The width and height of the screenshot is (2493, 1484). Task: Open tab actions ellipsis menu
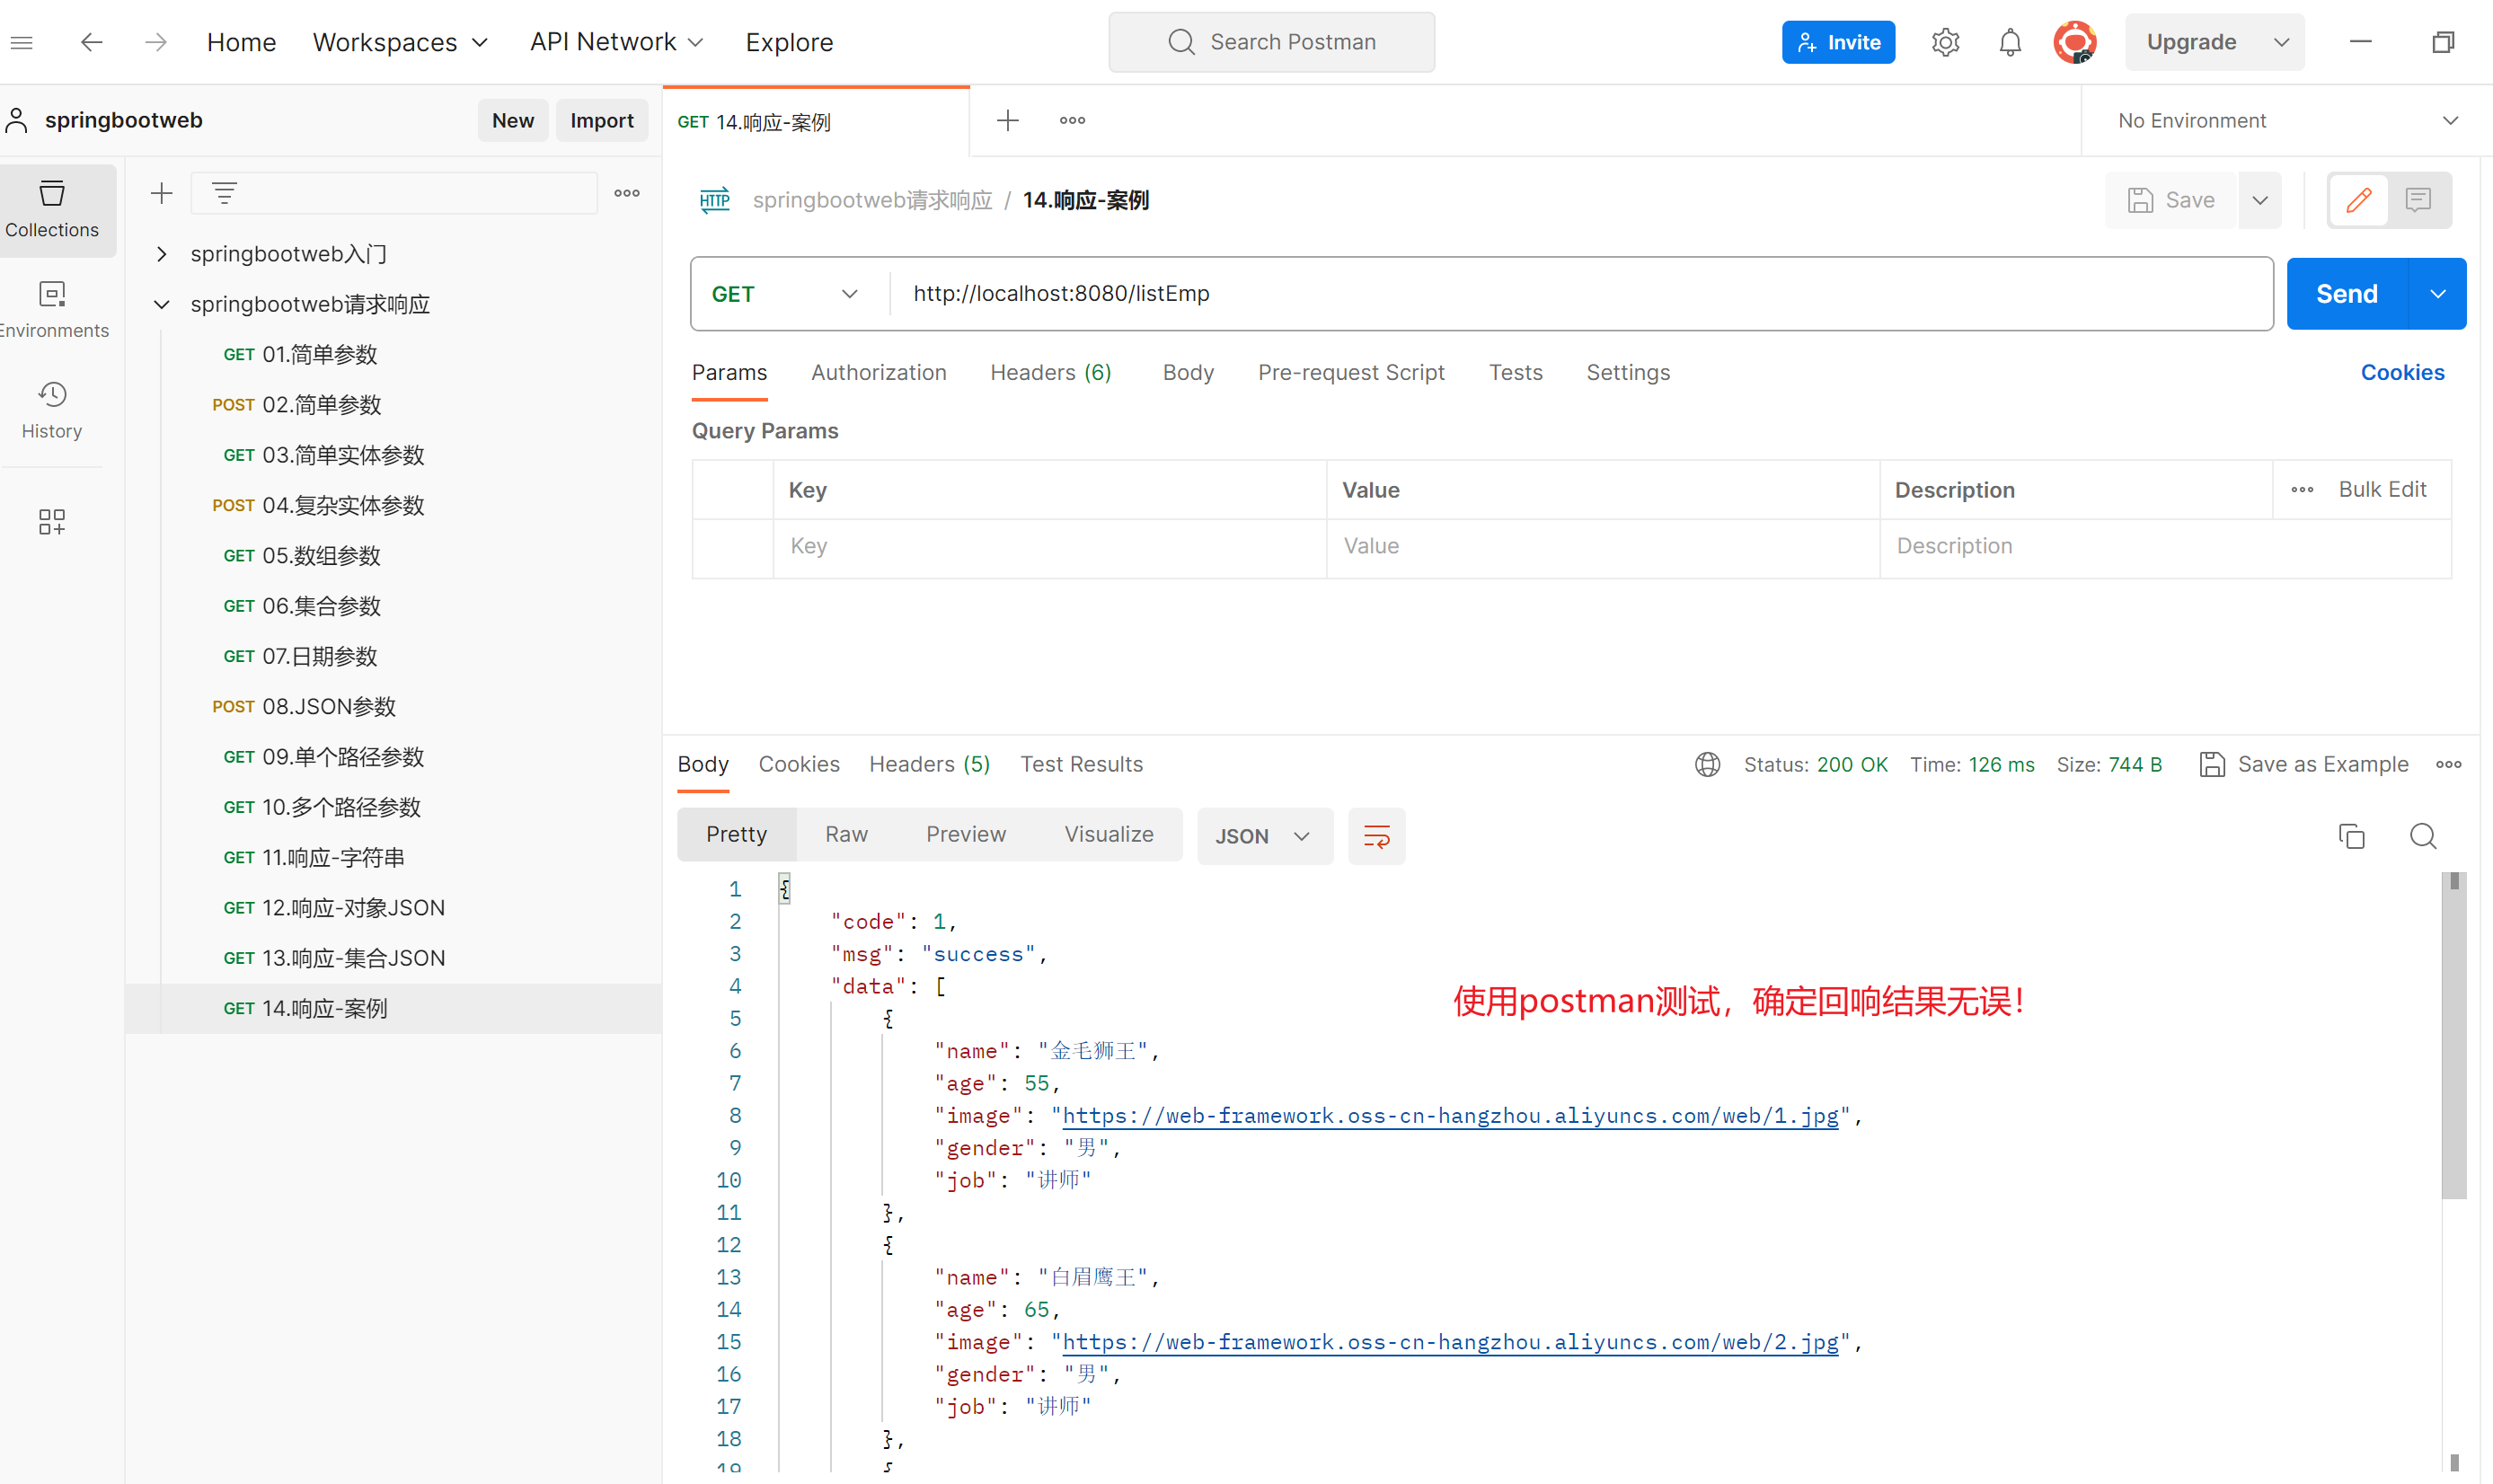pyautogui.click(x=1072, y=121)
